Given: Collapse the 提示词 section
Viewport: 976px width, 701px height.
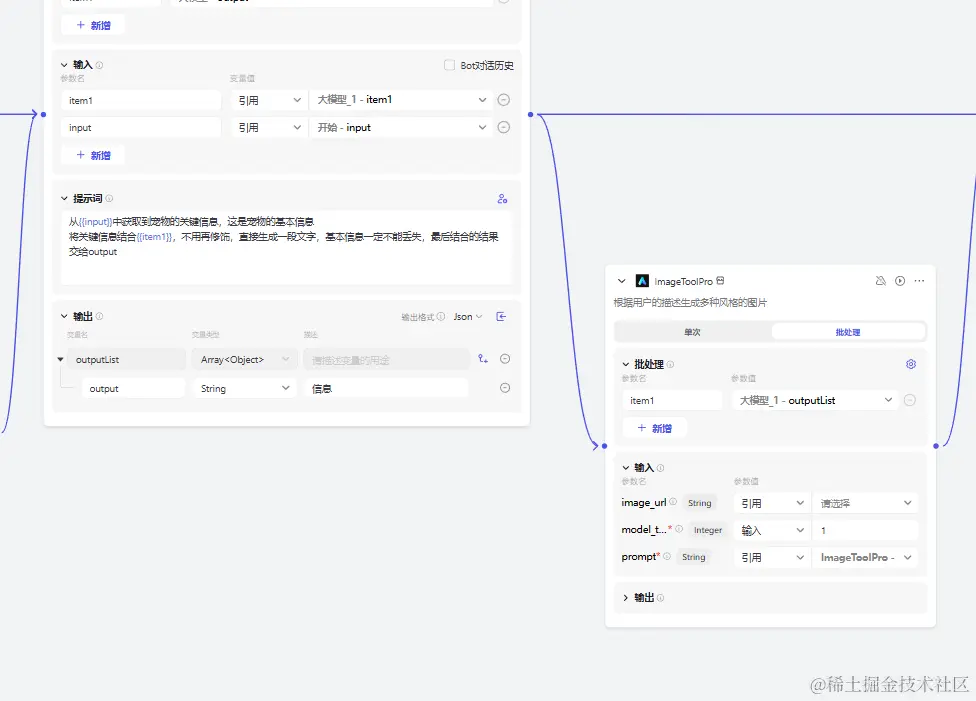Looking at the screenshot, I should [63, 199].
